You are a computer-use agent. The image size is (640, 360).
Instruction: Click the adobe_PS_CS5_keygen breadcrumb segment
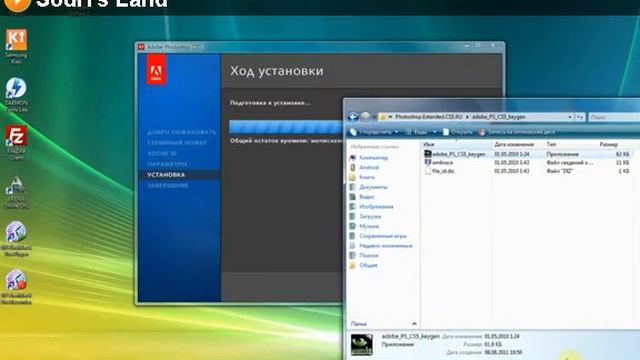[x=498, y=117]
